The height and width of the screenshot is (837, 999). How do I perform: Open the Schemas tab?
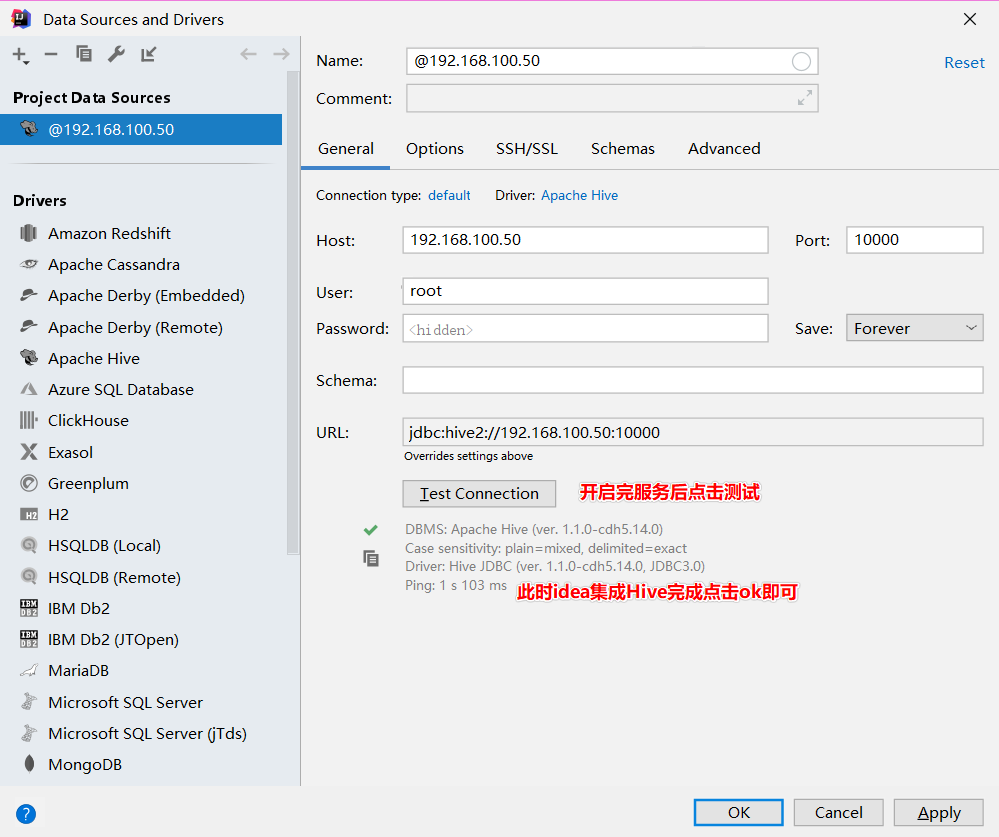point(622,148)
